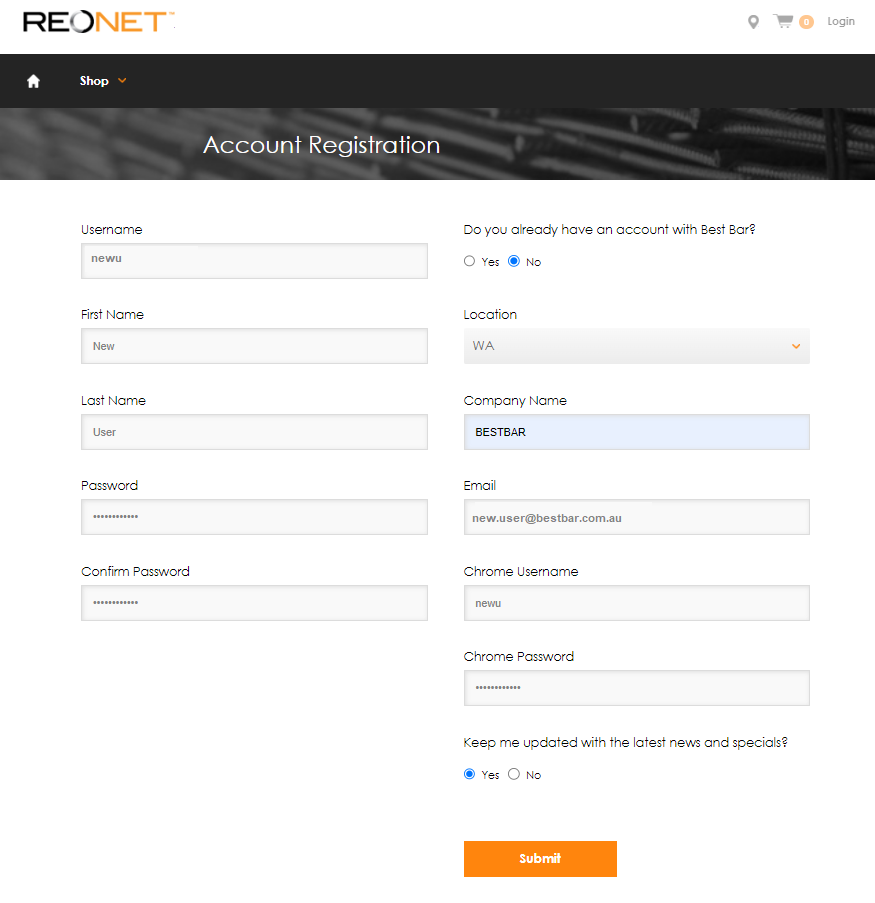Focus the Username input field
This screenshot has height=903, width=875.
click(254, 261)
